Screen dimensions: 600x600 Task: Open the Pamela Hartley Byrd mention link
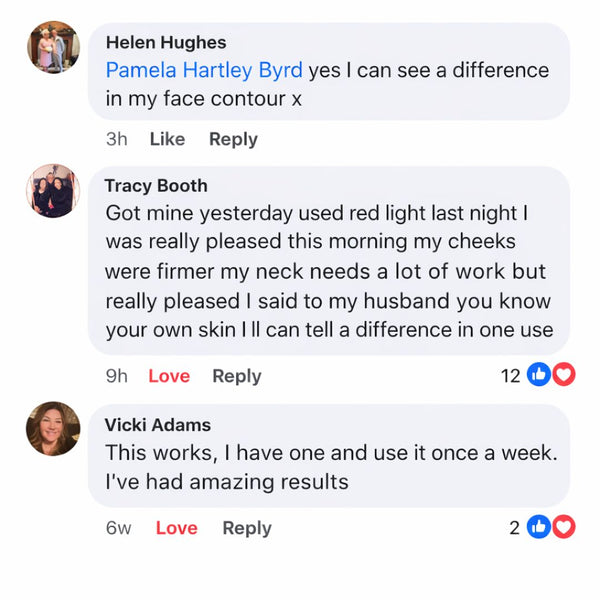point(204,71)
